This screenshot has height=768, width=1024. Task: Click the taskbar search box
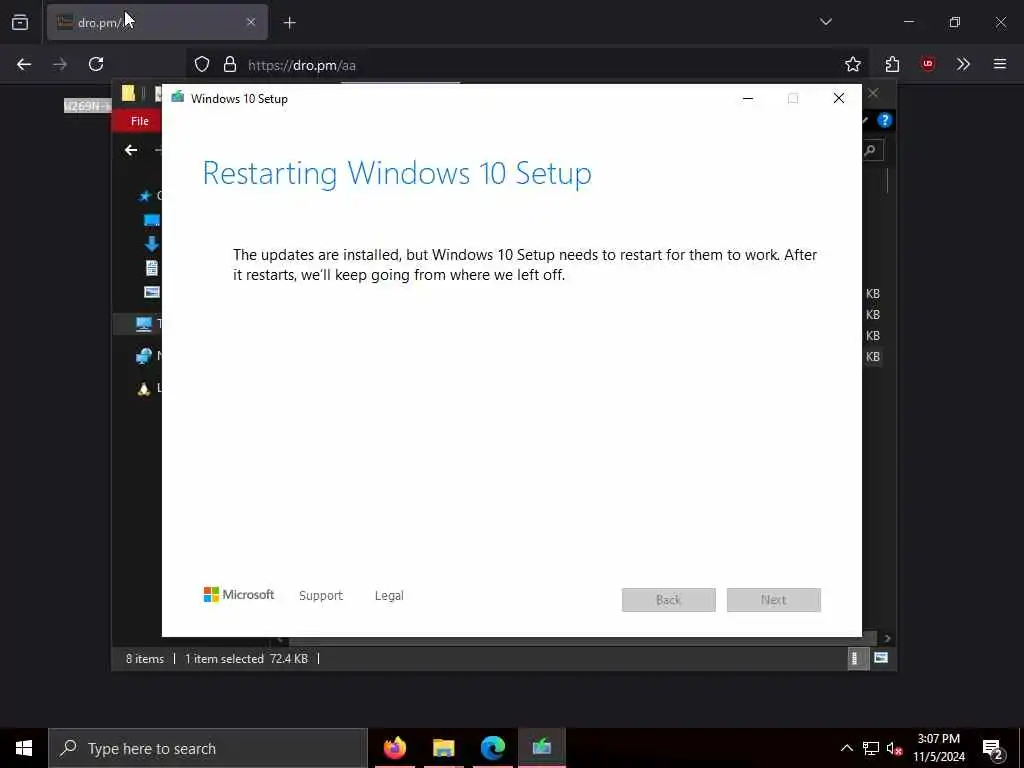pos(208,748)
